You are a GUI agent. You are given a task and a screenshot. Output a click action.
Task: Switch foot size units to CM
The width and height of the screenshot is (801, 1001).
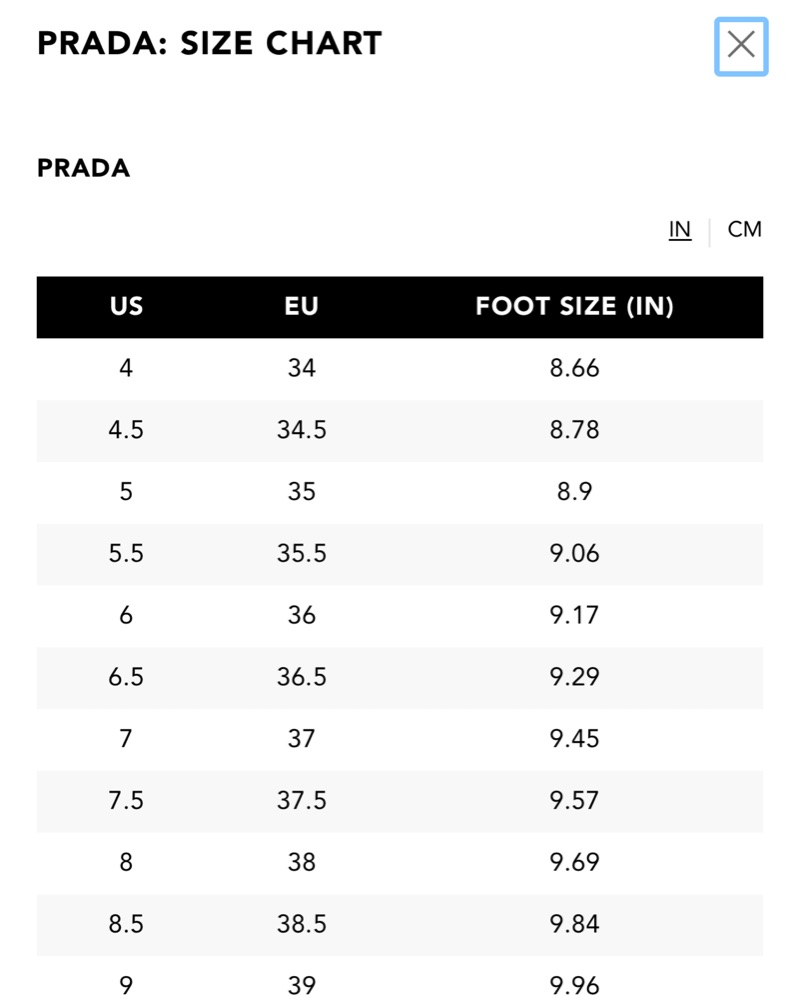[x=744, y=229]
